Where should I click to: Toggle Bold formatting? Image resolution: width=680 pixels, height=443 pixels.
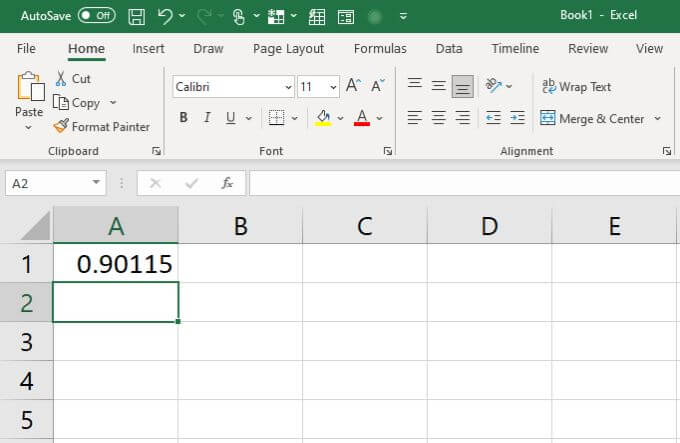pos(183,117)
